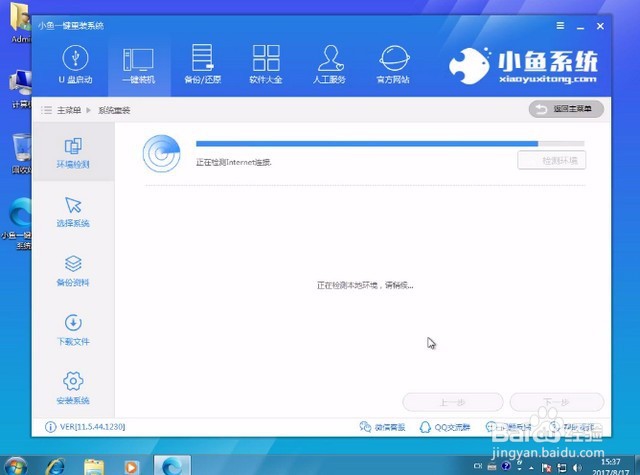Image resolution: width=640 pixels, height=475 pixels.
Task: Open the speech-bubble feedback link
Action: pos(508,427)
